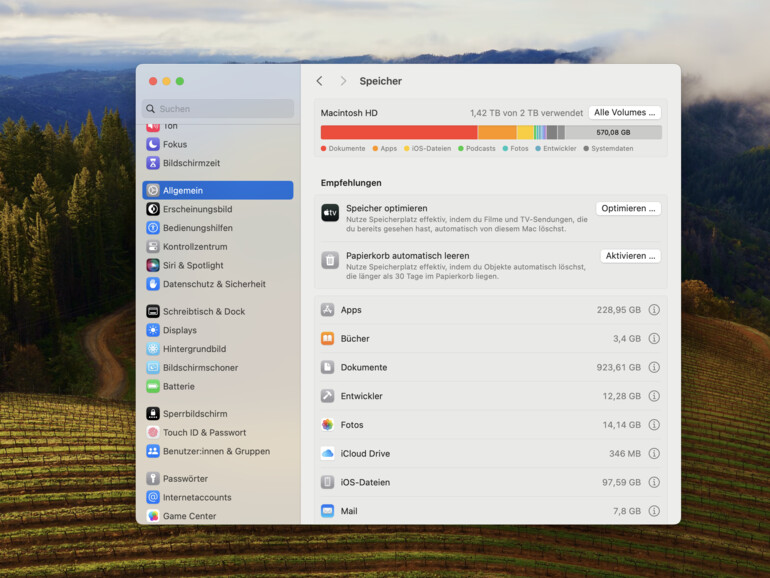Show info for Bücher storage
770x578 pixels.
point(654,338)
